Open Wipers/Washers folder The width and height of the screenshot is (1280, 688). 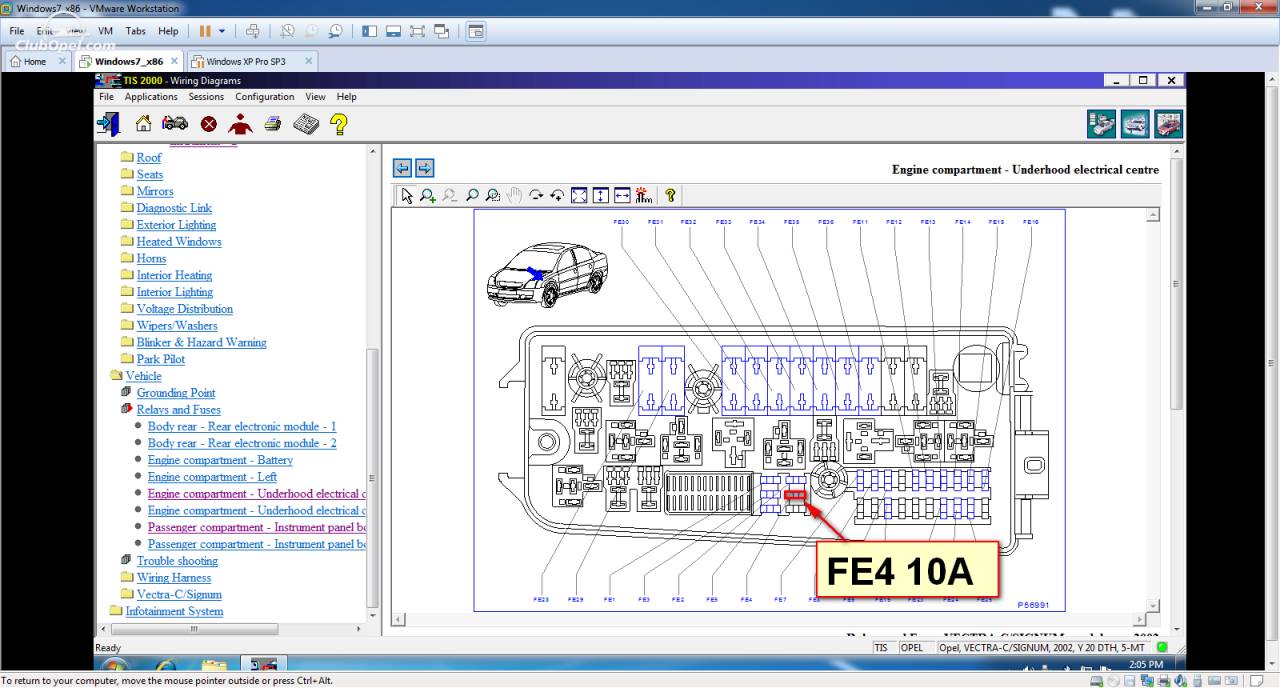(x=177, y=326)
